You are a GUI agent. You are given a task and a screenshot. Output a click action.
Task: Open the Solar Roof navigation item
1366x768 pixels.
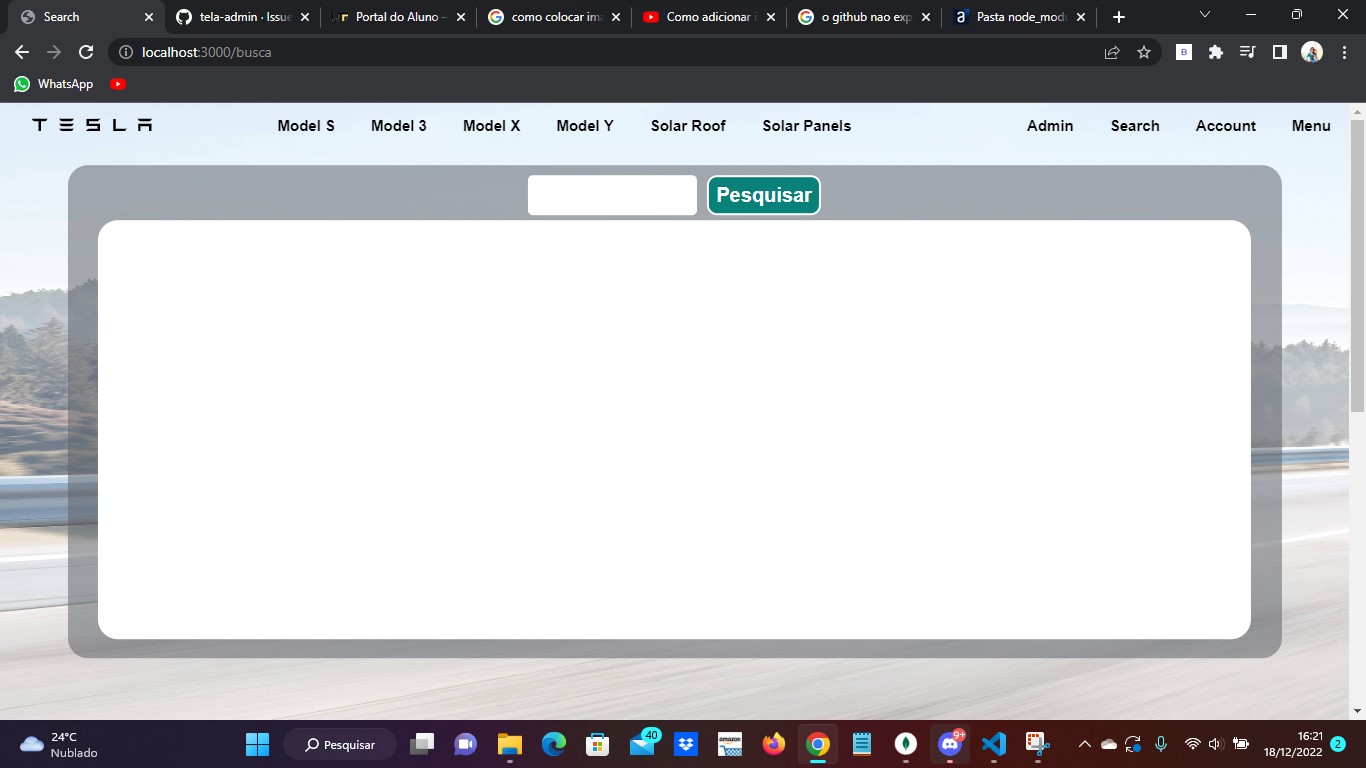(x=688, y=125)
